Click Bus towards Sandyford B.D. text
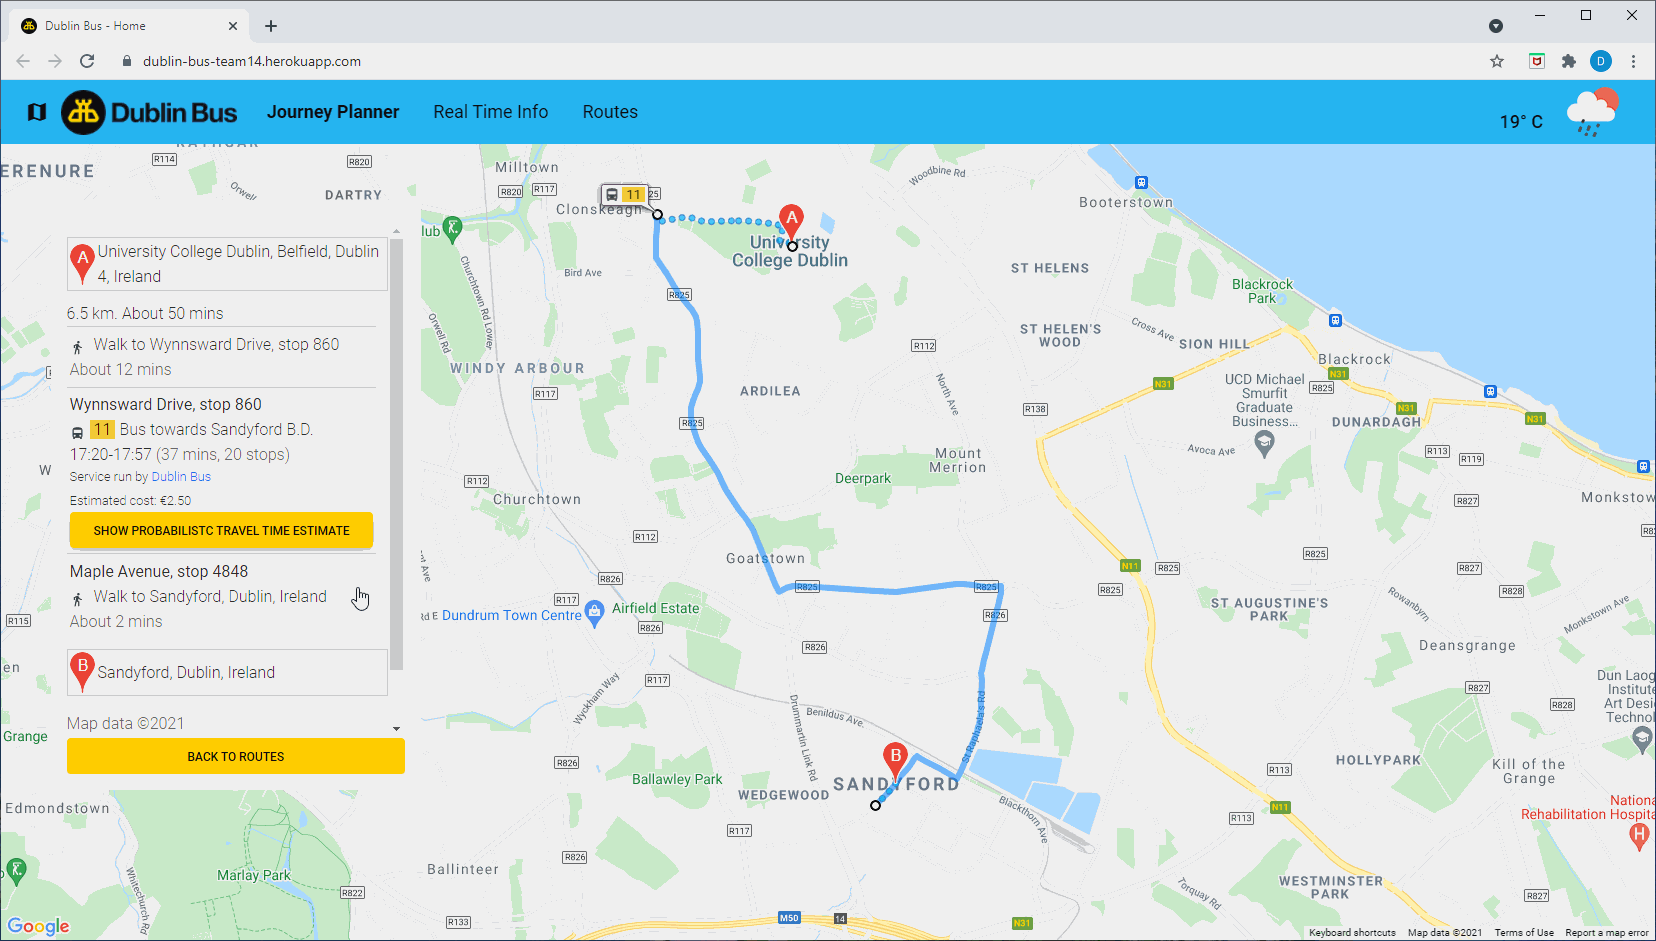The width and height of the screenshot is (1656, 941). pyautogui.click(x=216, y=429)
